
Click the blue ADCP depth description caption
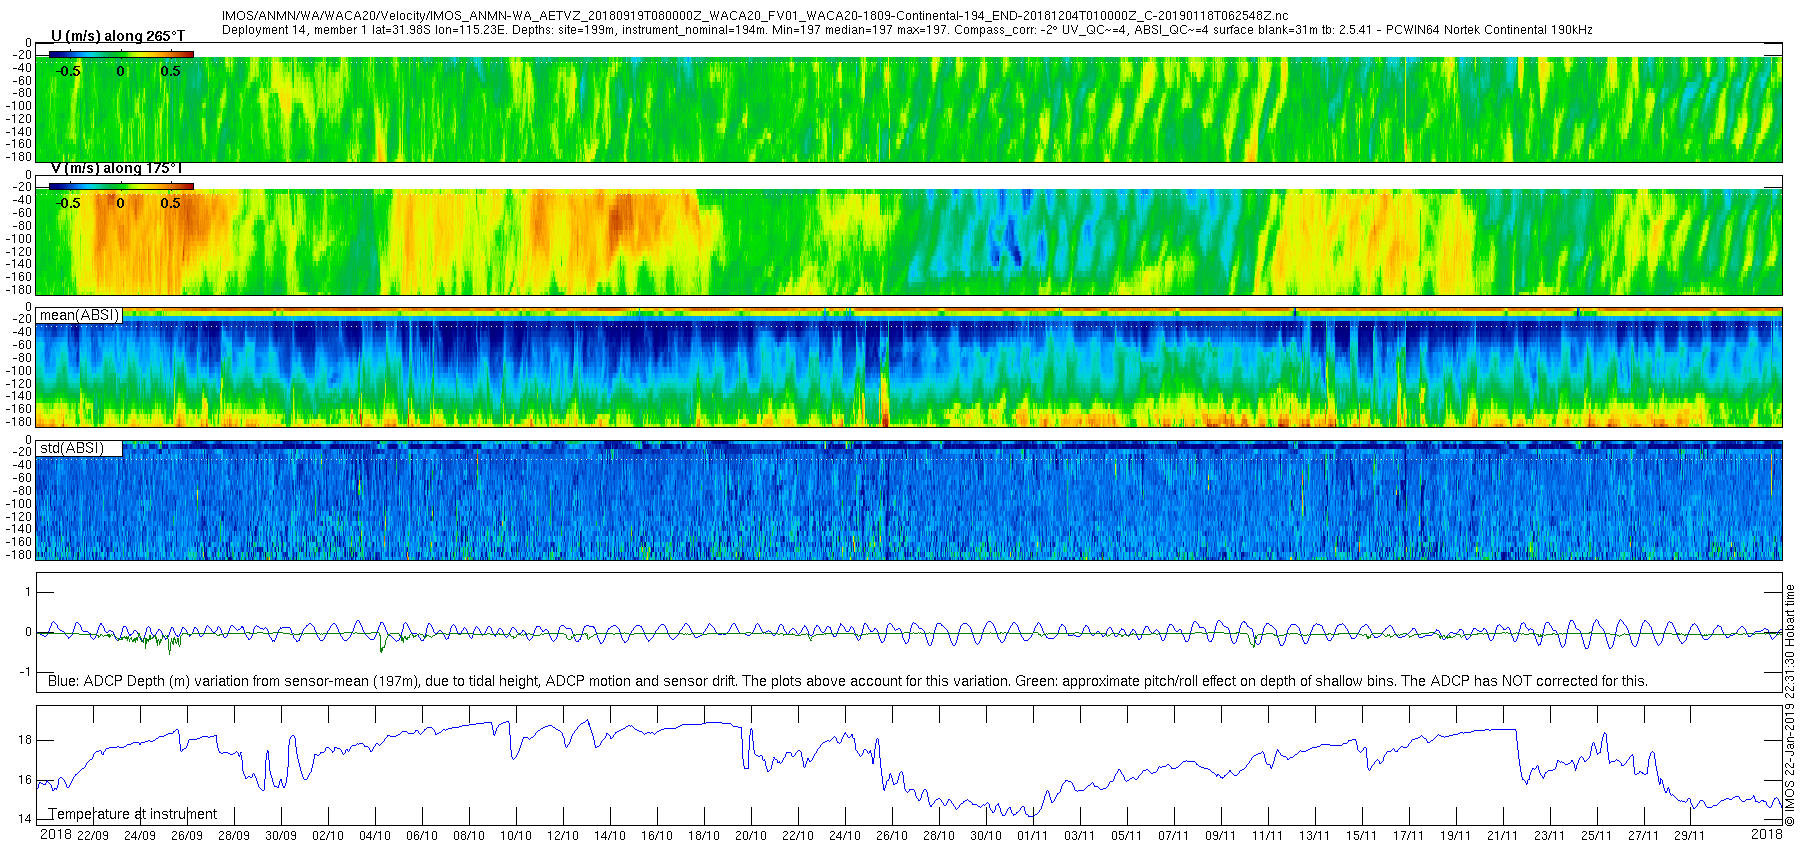848,681
